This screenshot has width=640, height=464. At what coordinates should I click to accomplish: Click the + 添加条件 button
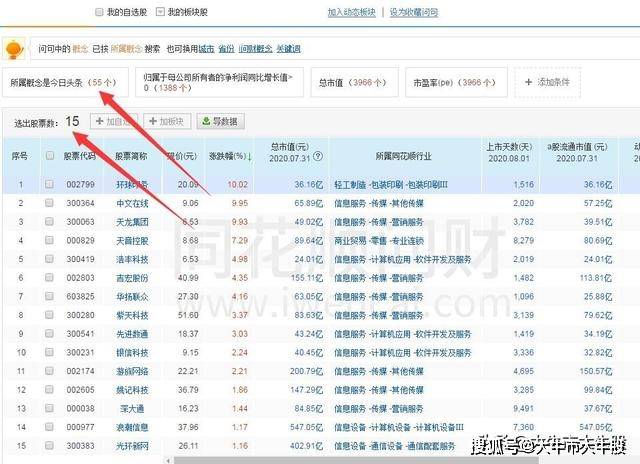pyautogui.click(x=547, y=82)
